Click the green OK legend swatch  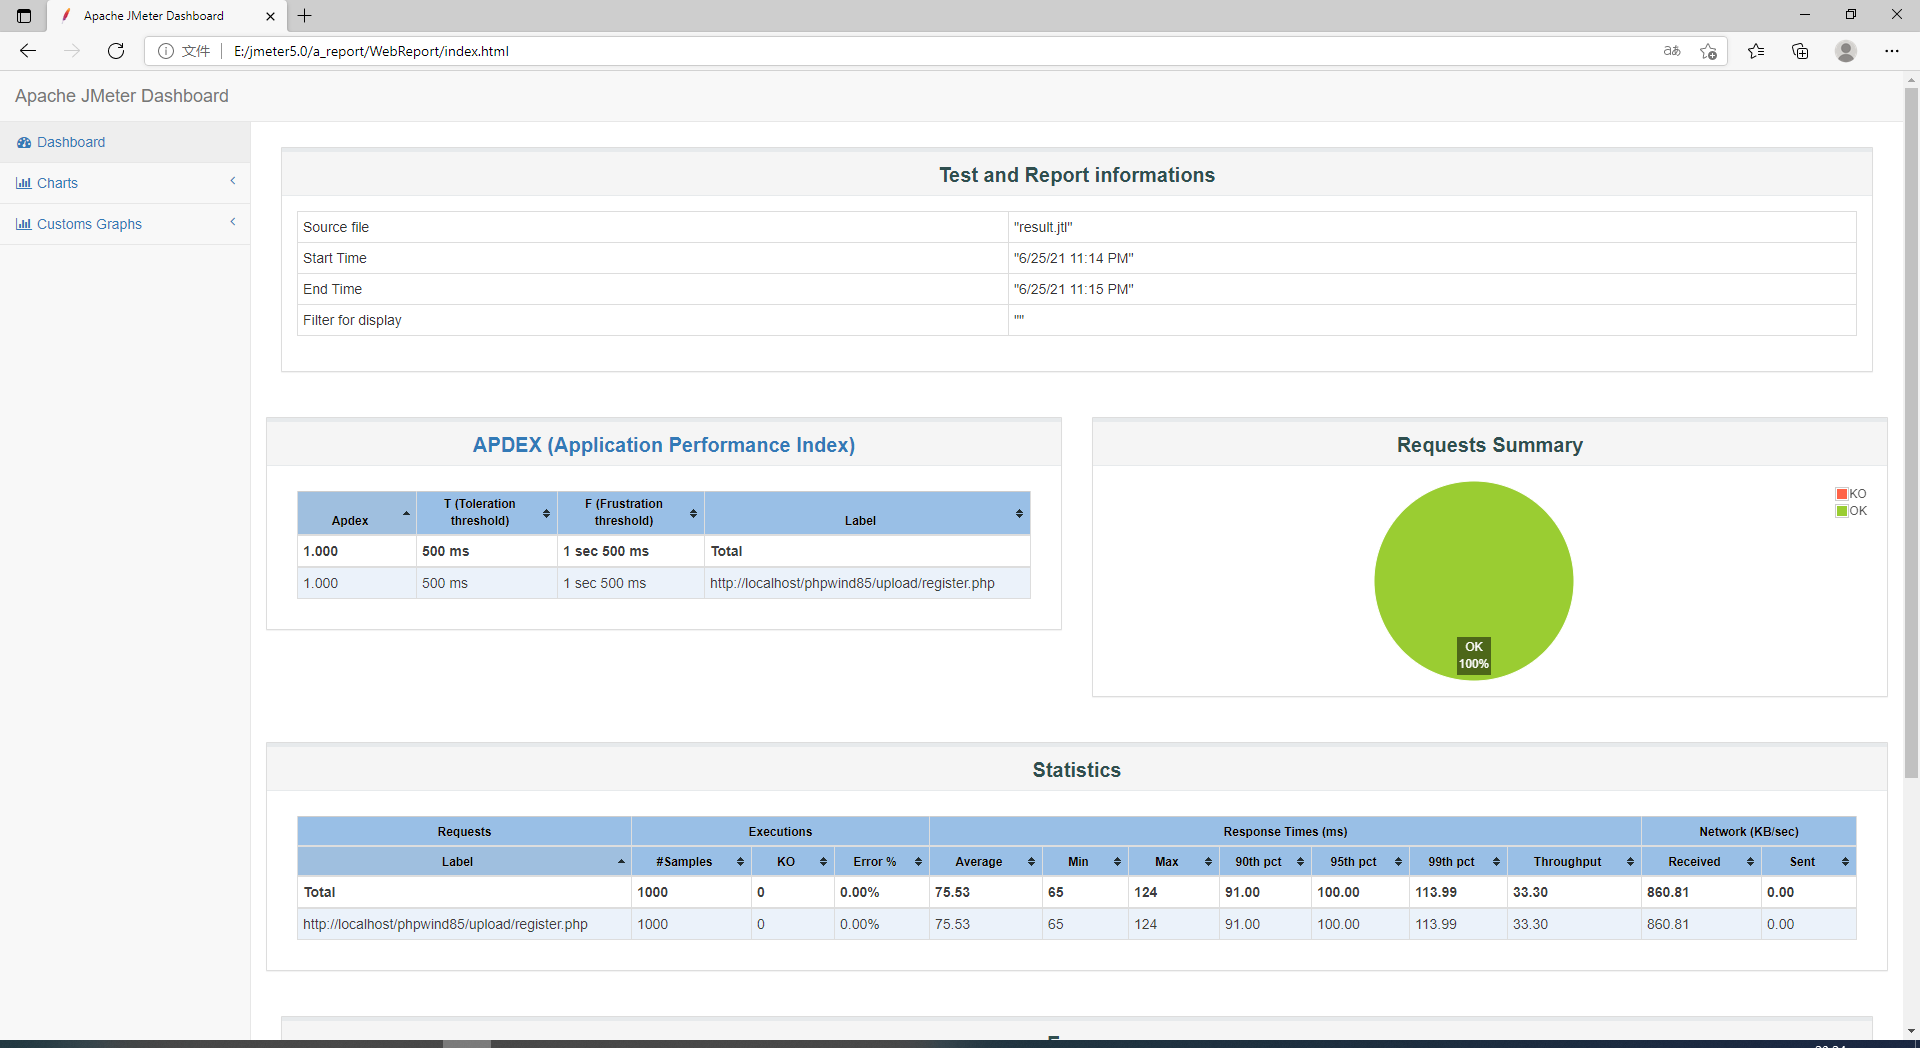click(1842, 511)
